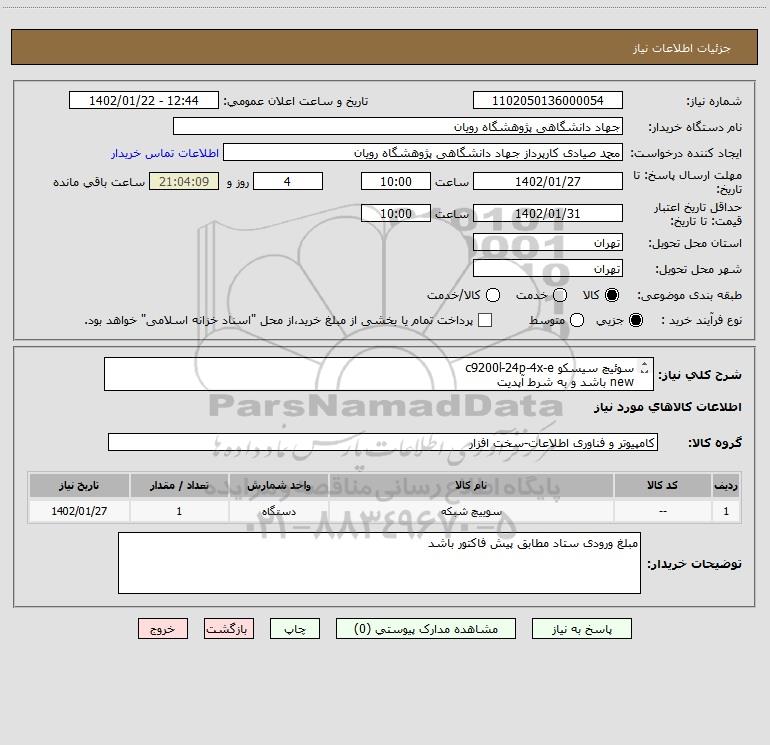
Task: Click the شماره نیاز number field
Action: pyautogui.click(x=548, y=100)
